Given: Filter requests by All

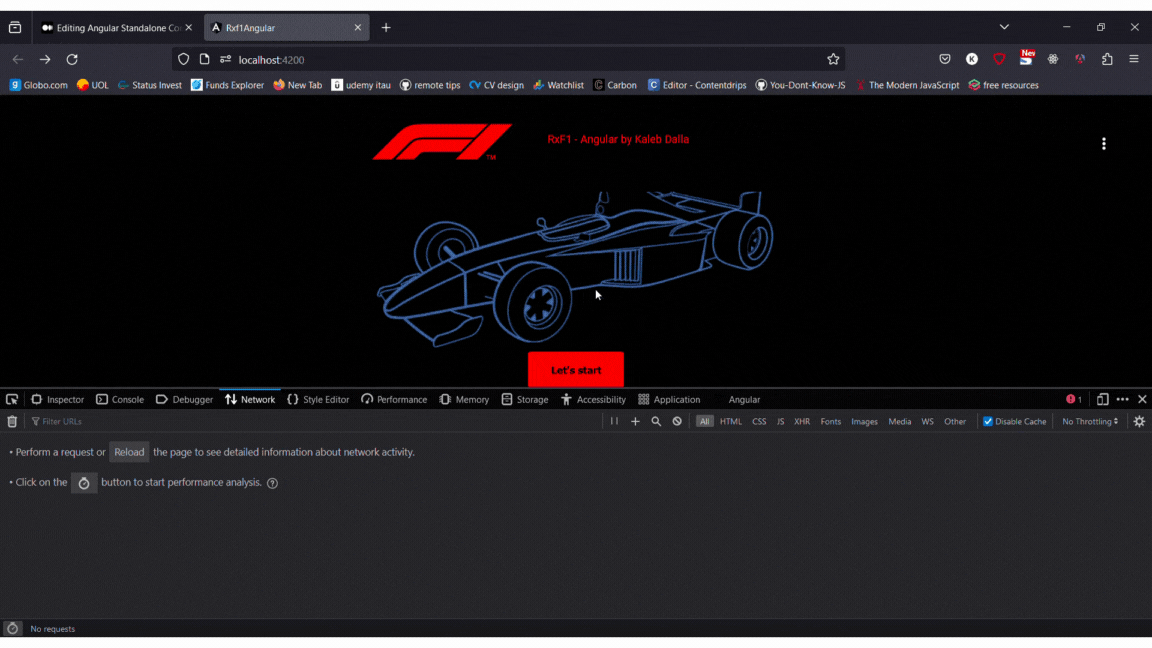Looking at the screenshot, I should (x=705, y=422).
